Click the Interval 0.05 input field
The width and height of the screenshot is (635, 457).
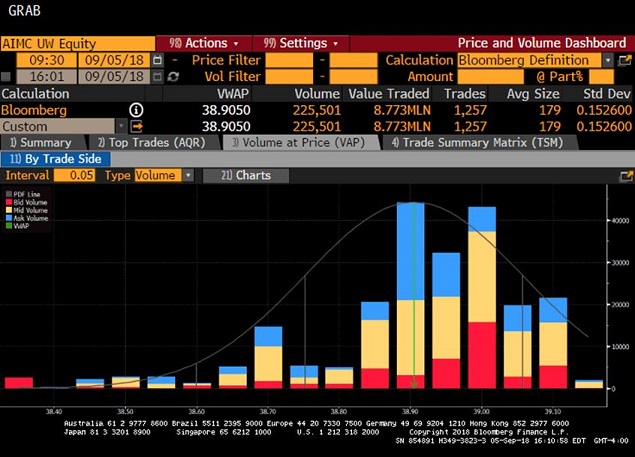click(73, 175)
